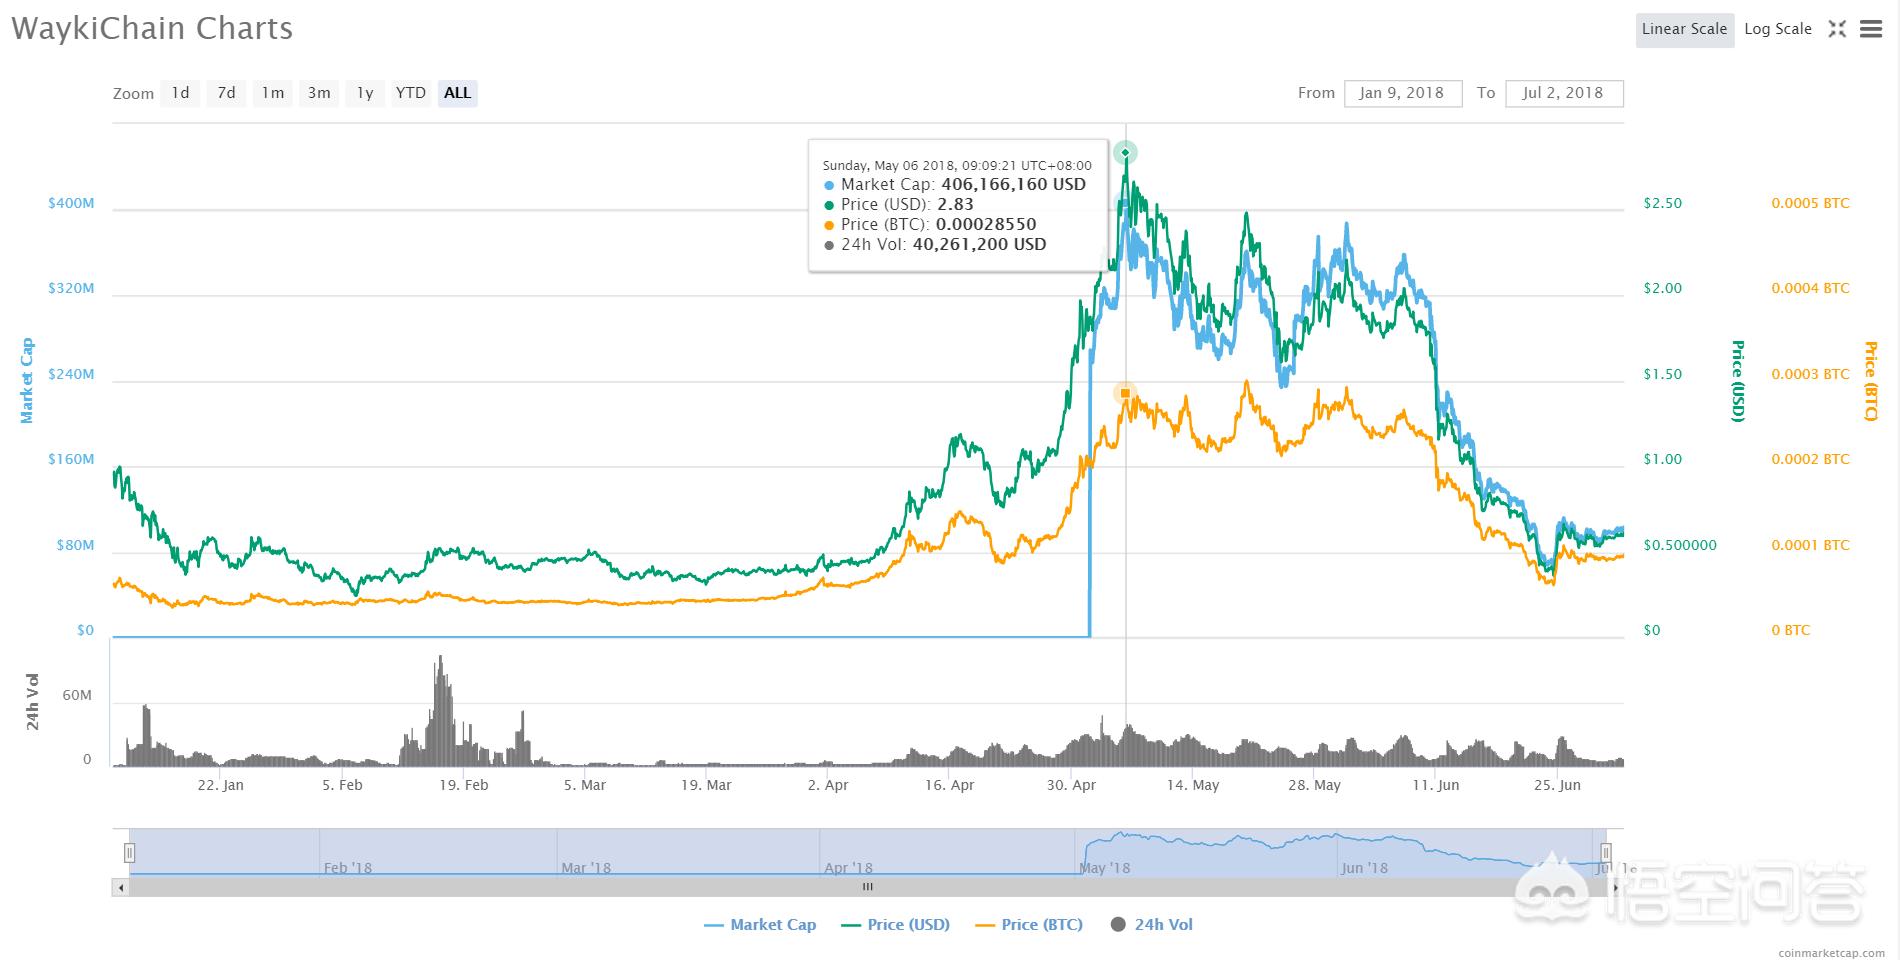The image size is (1900, 960).
Task: Click the To date field
Action: (1563, 93)
